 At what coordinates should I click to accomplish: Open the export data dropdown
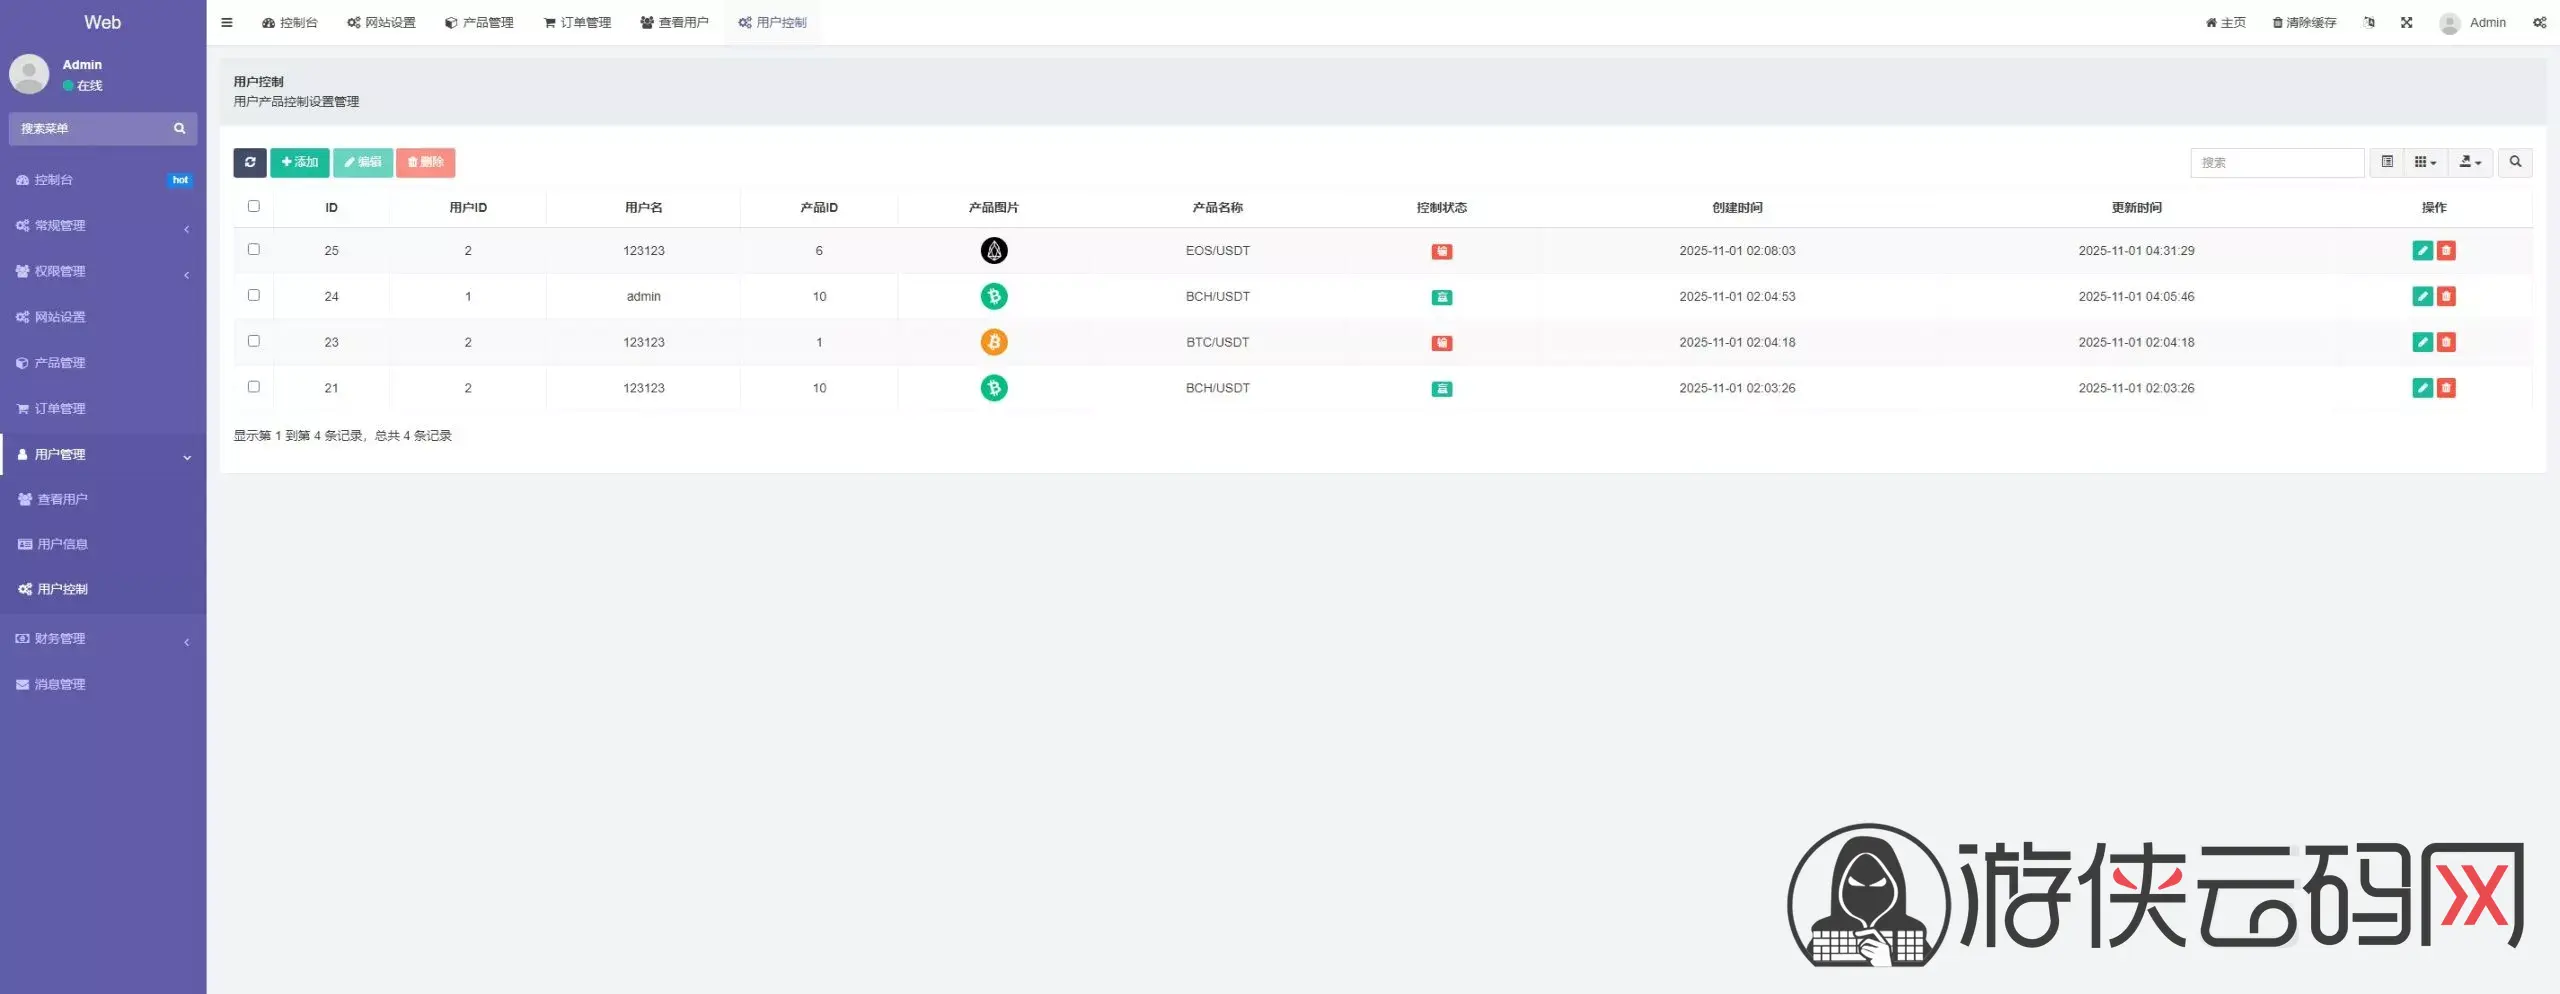pyautogui.click(x=2469, y=162)
